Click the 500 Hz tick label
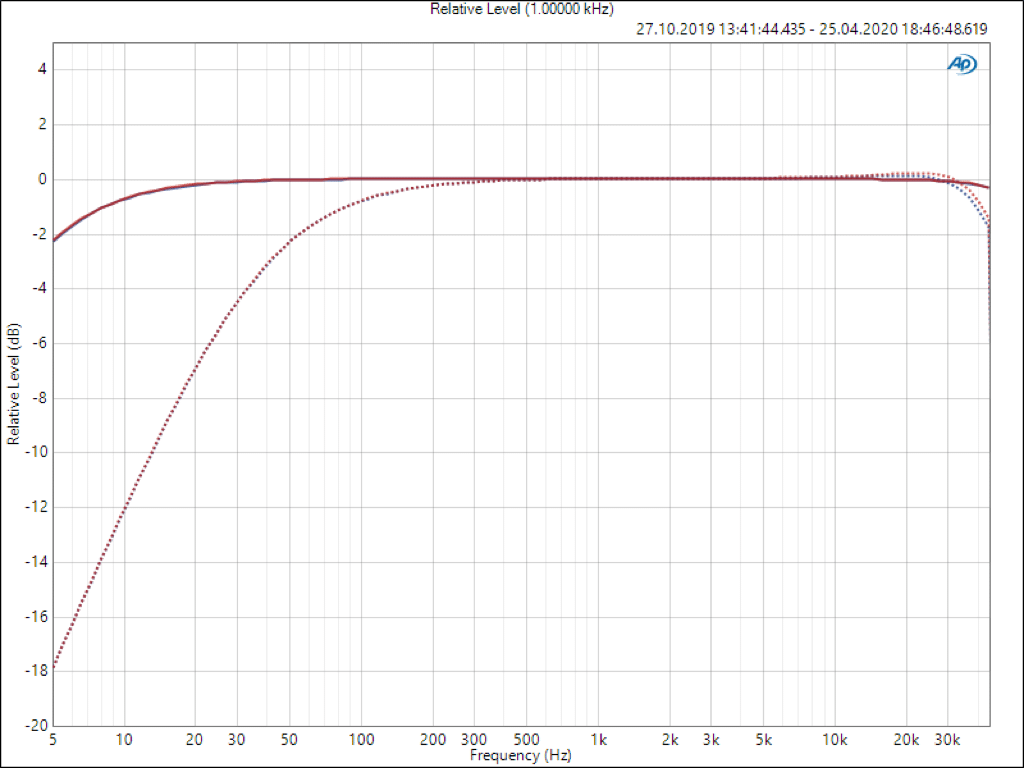This screenshot has height=768, width=1024. click(527, 740)
